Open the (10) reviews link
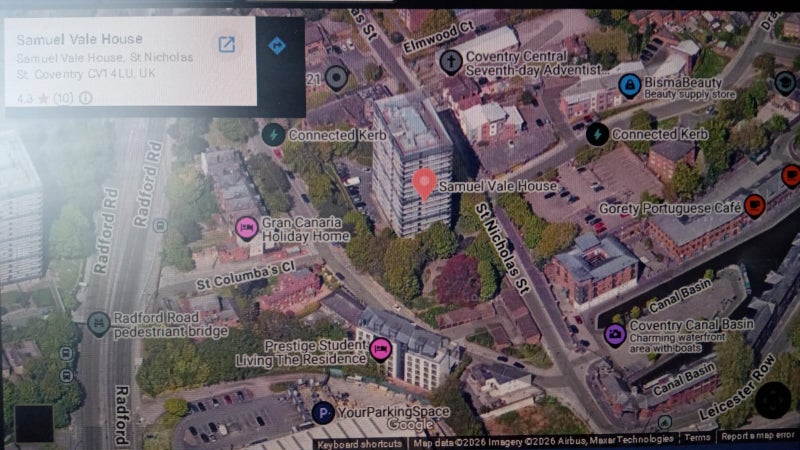Viewport: 800px width, 450px height. pos(62,98)
